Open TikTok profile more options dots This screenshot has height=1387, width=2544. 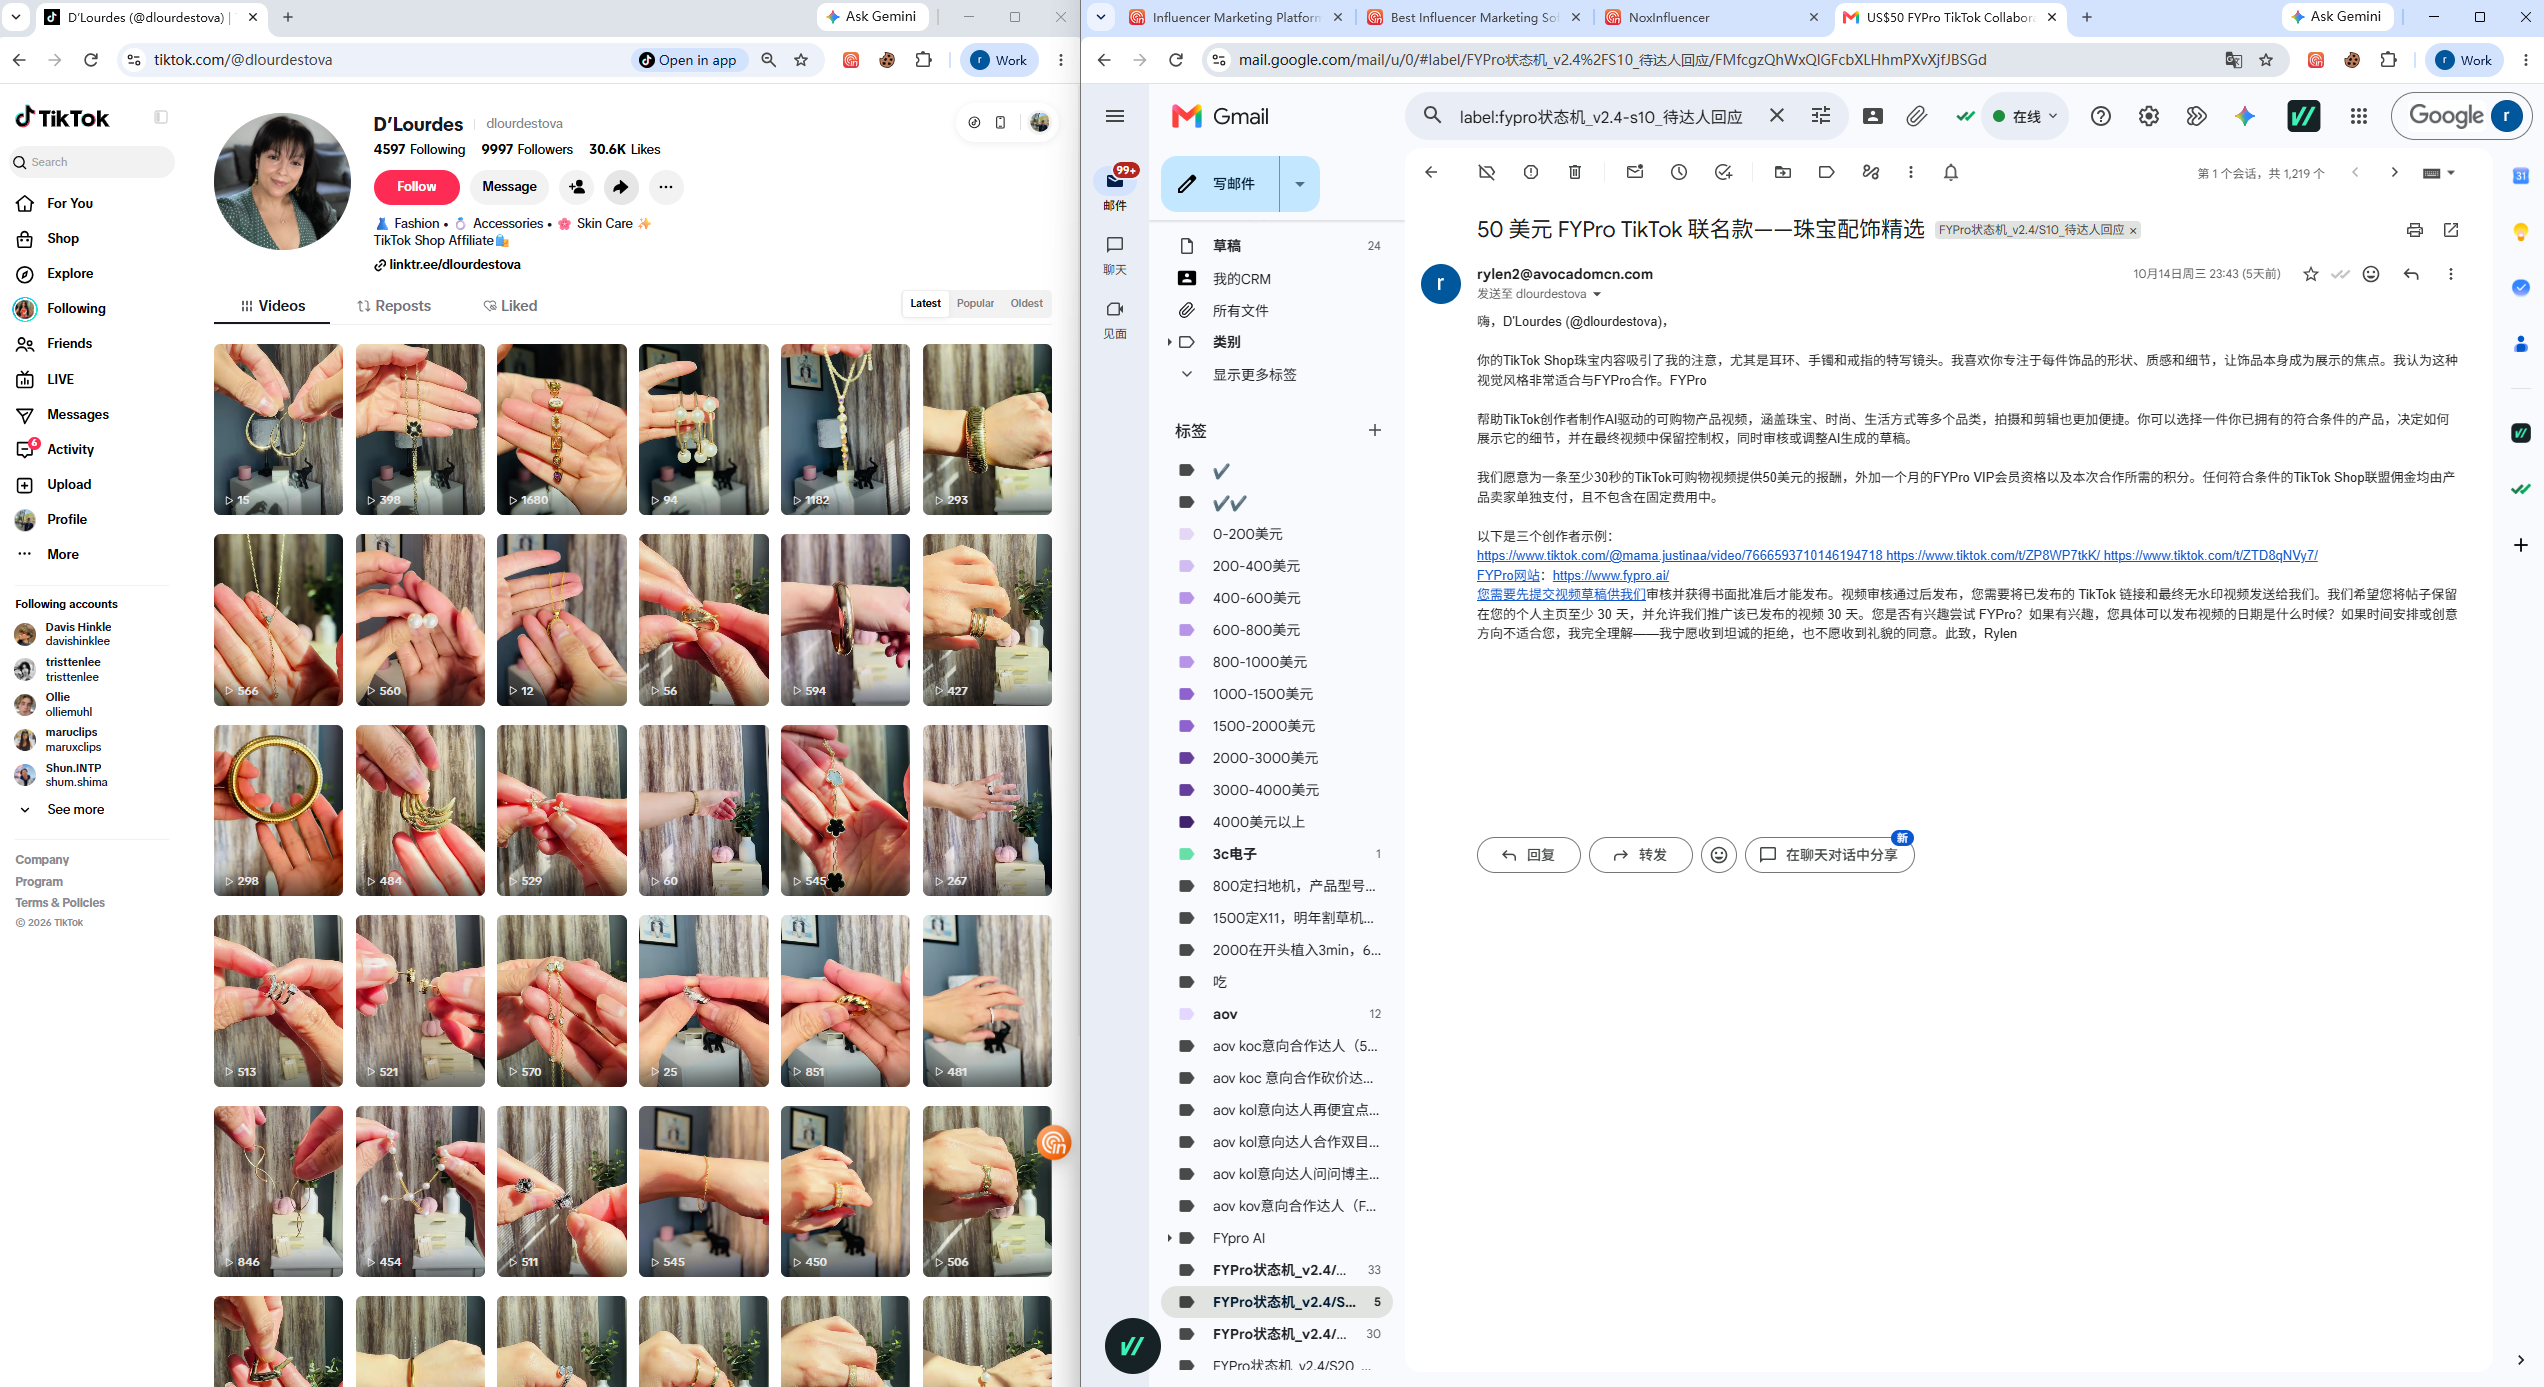(x=666, y=187)
